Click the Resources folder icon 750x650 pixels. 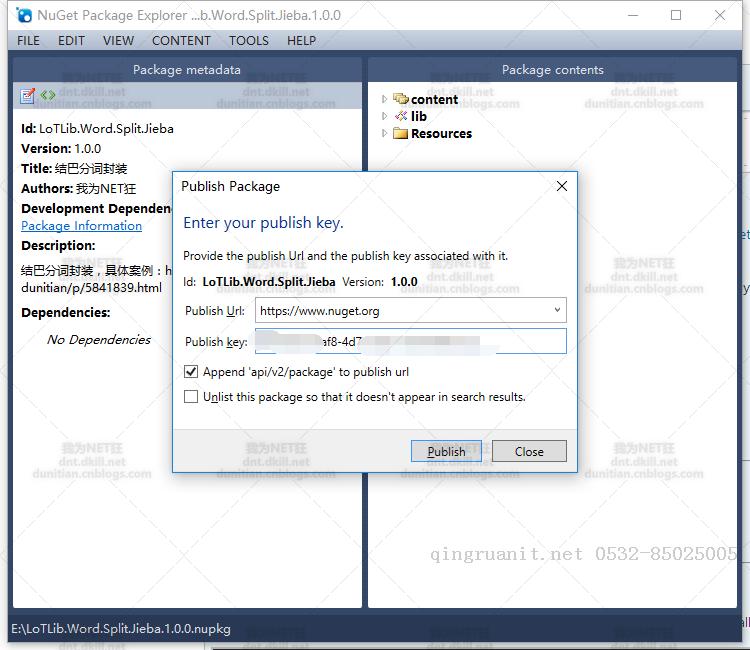pos(401,133)
